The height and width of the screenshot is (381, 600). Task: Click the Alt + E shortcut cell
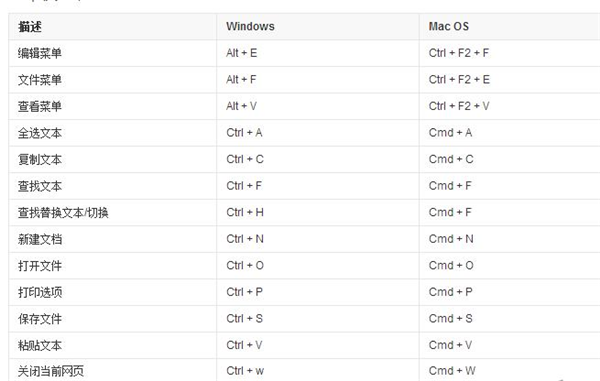pyautogui.click(x=241, y=53)
